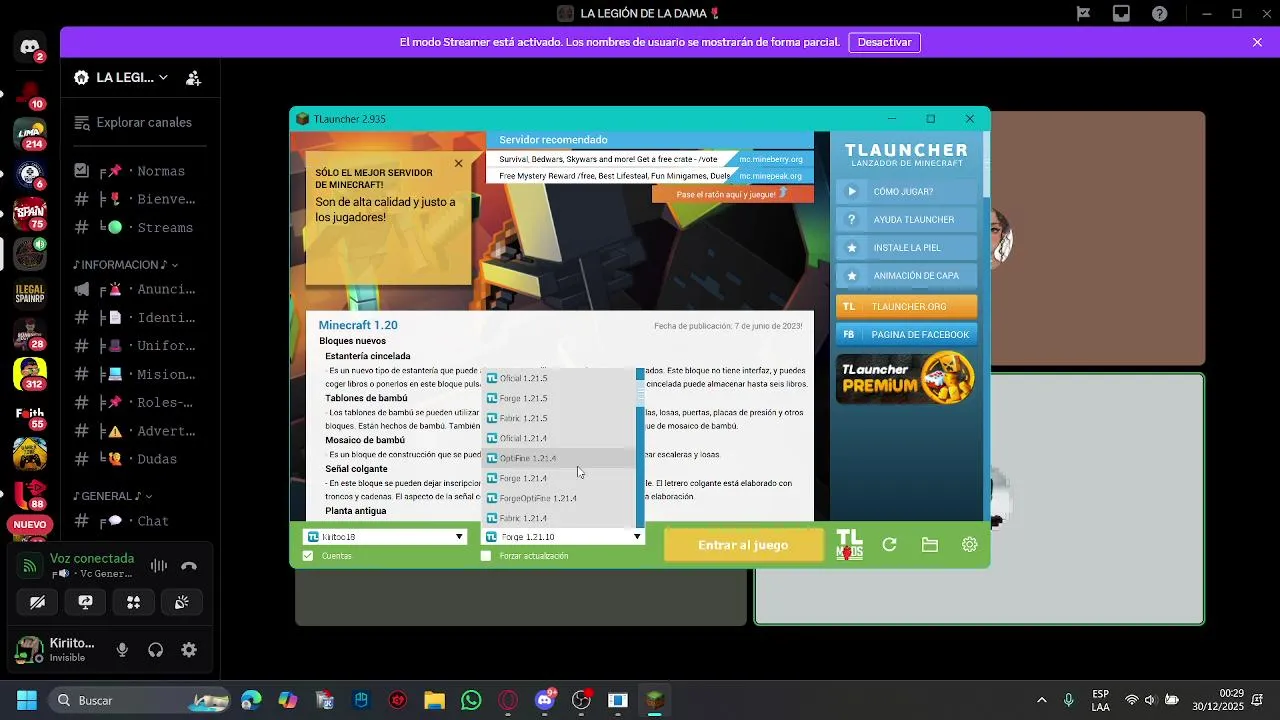Open the Dudas channel

pos(140,459)
